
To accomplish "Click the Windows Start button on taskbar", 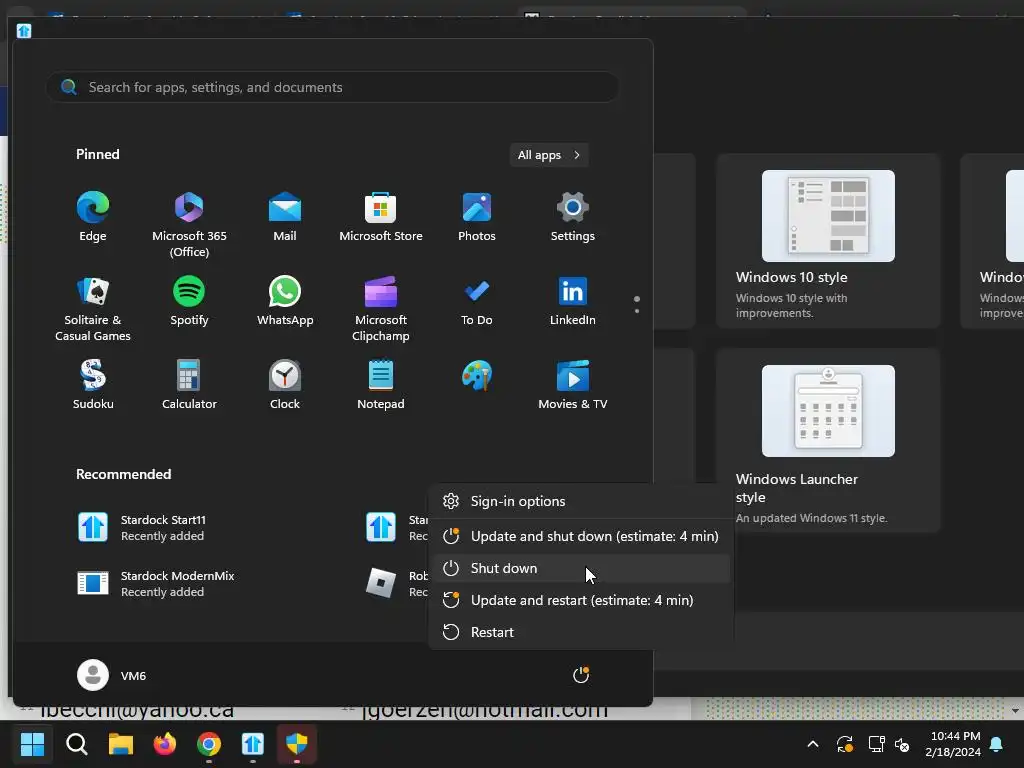I will [32, 744].
